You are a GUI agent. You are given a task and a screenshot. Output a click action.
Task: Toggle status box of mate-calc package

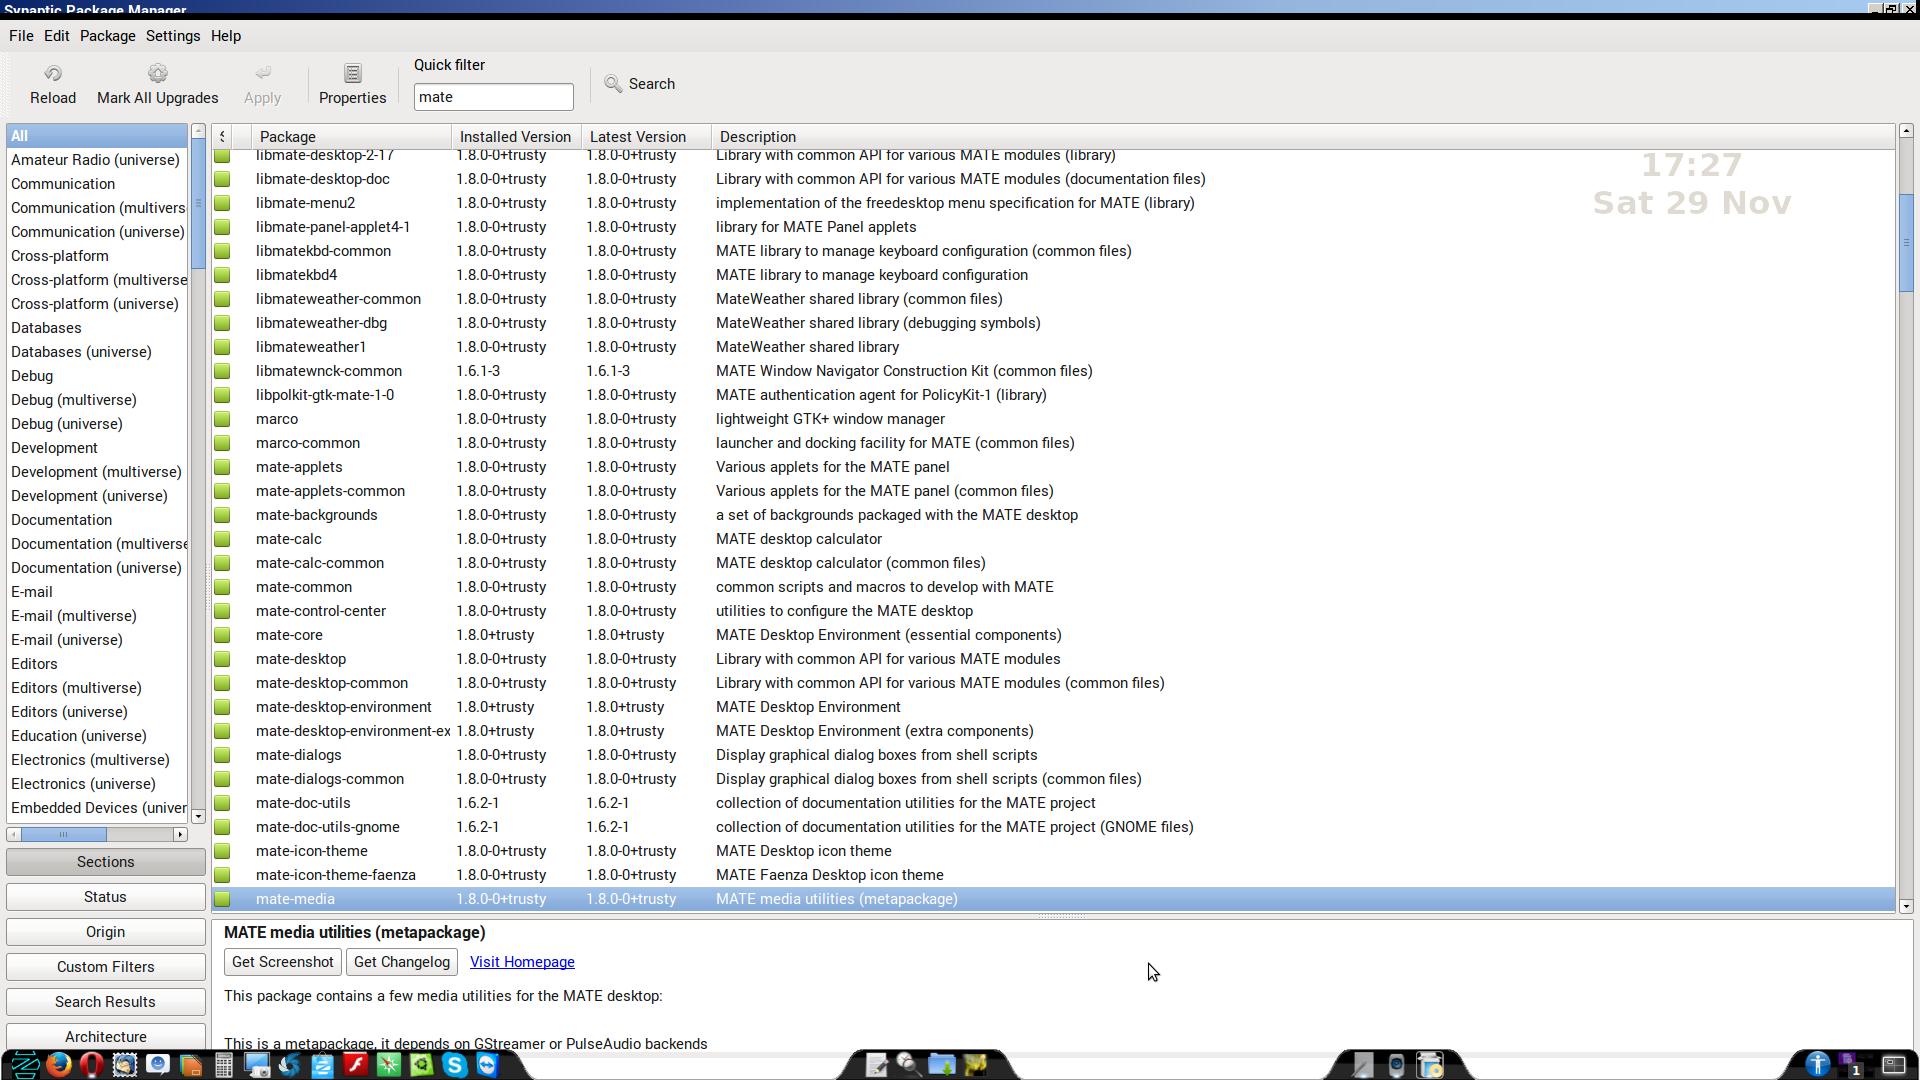[x=222, y=539]
